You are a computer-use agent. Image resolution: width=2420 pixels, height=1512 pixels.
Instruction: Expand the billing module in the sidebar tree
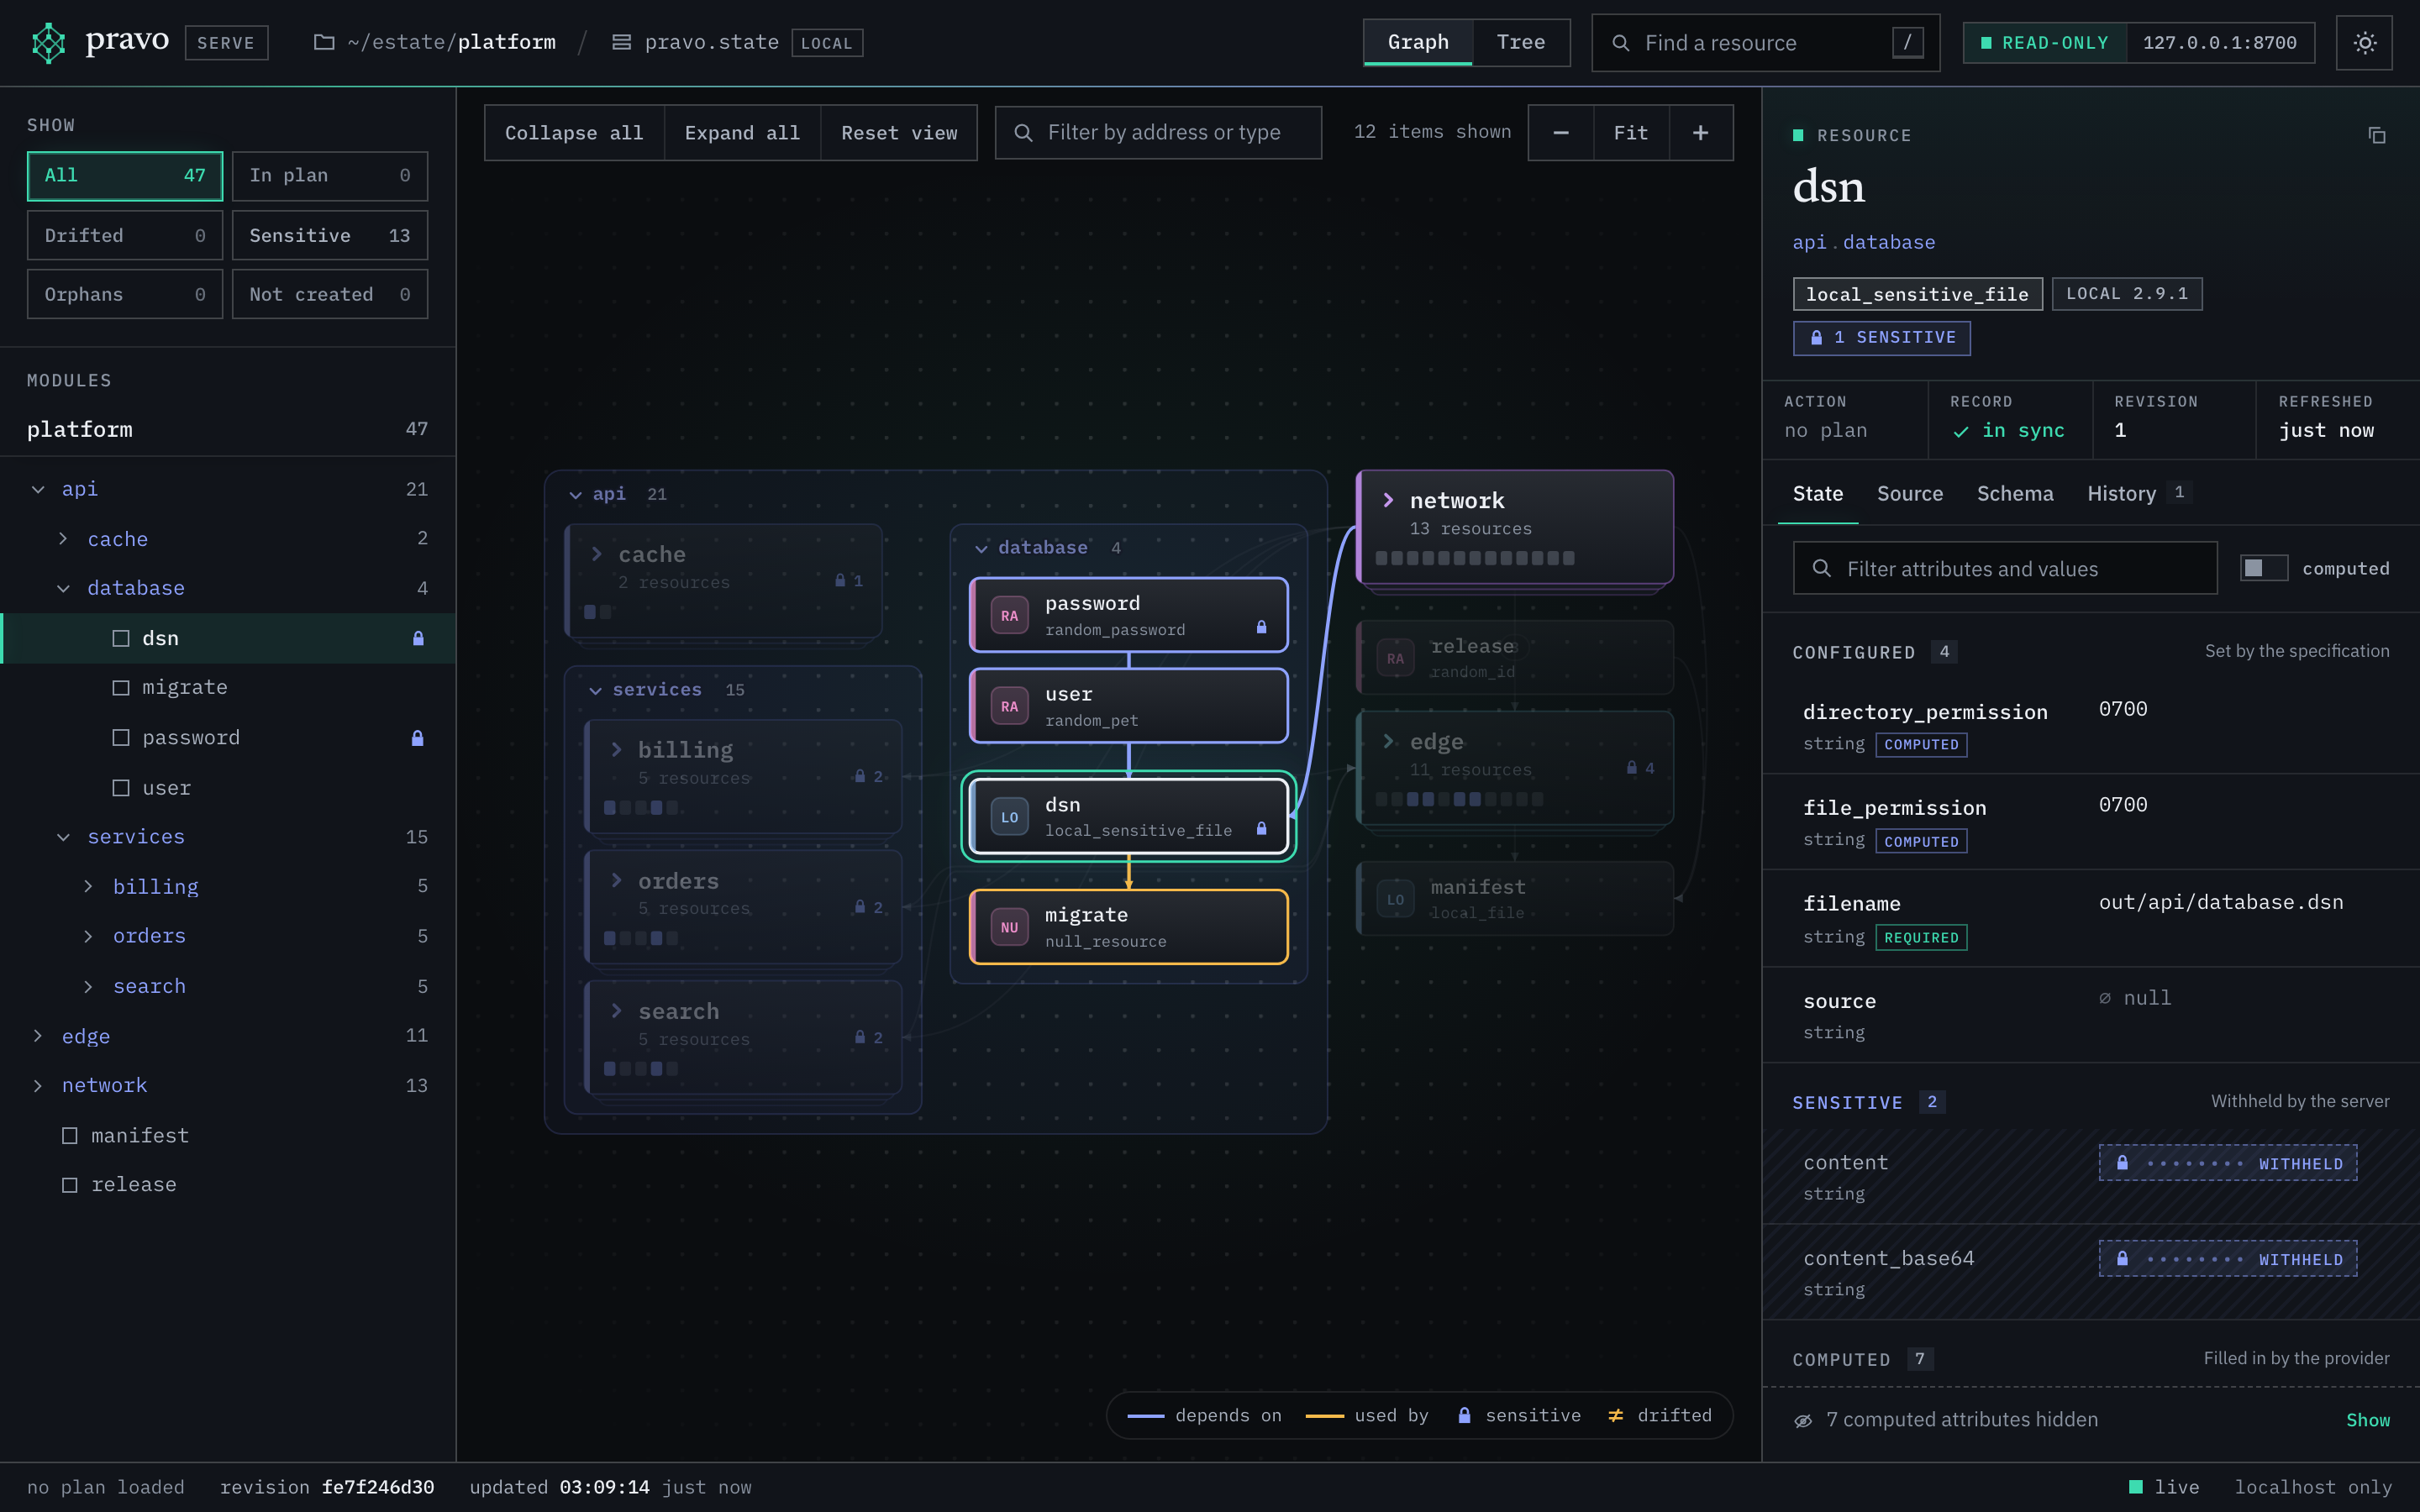[89, 886]
